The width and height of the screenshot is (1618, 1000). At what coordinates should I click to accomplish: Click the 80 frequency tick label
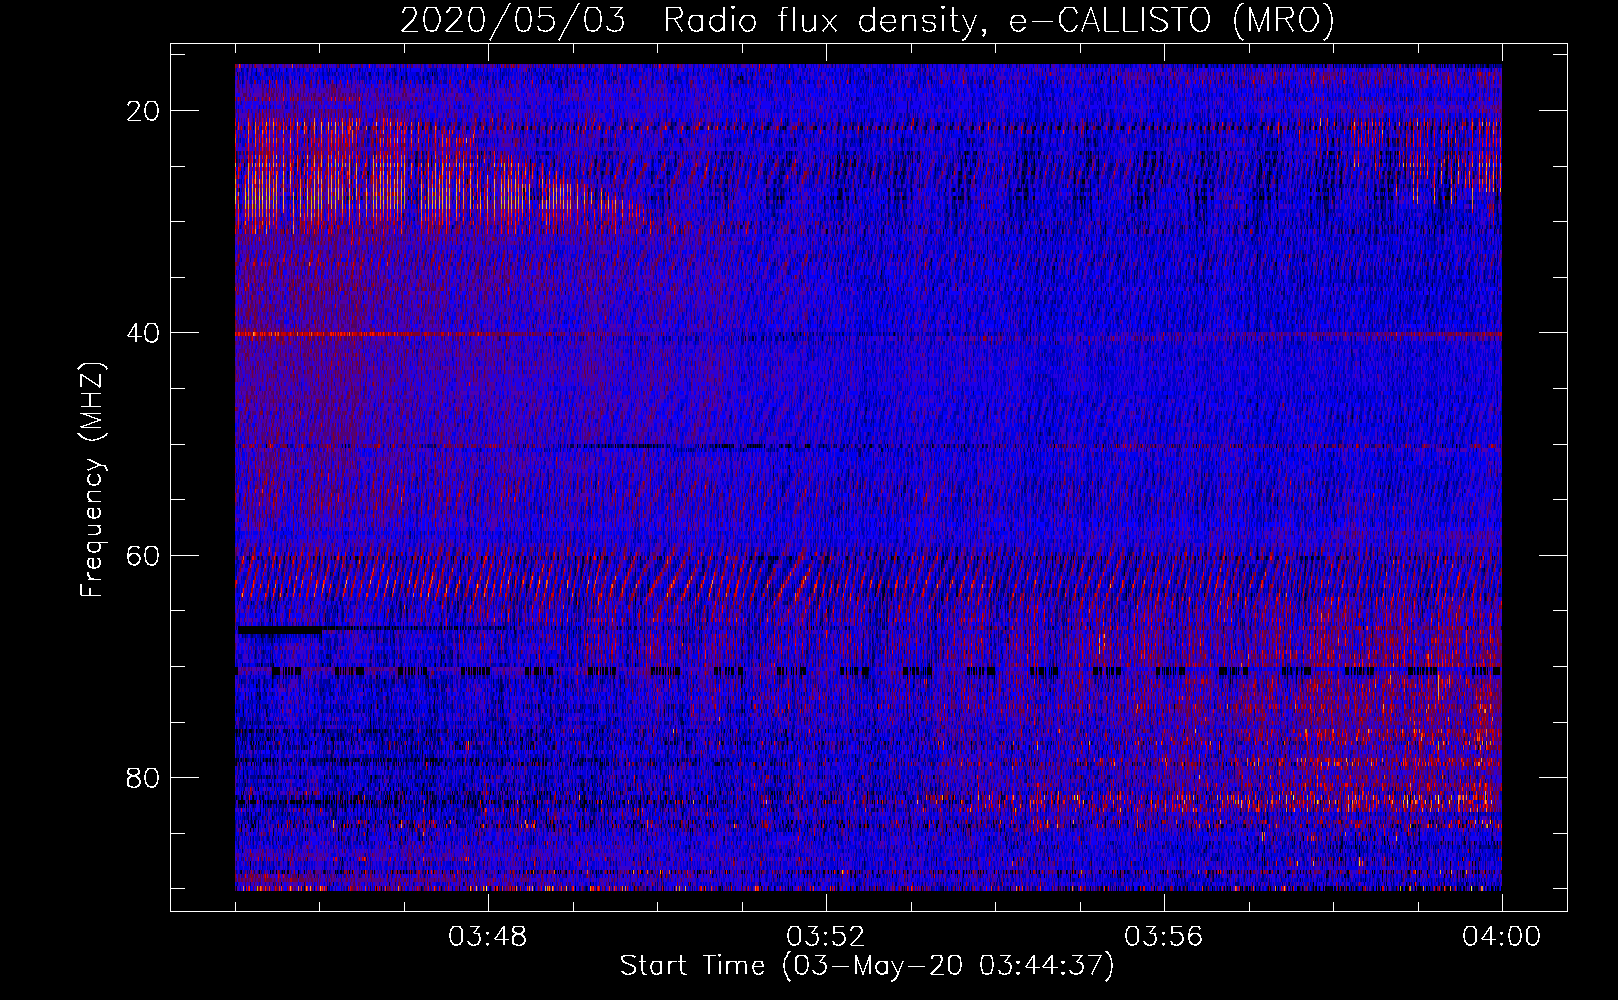143,777
